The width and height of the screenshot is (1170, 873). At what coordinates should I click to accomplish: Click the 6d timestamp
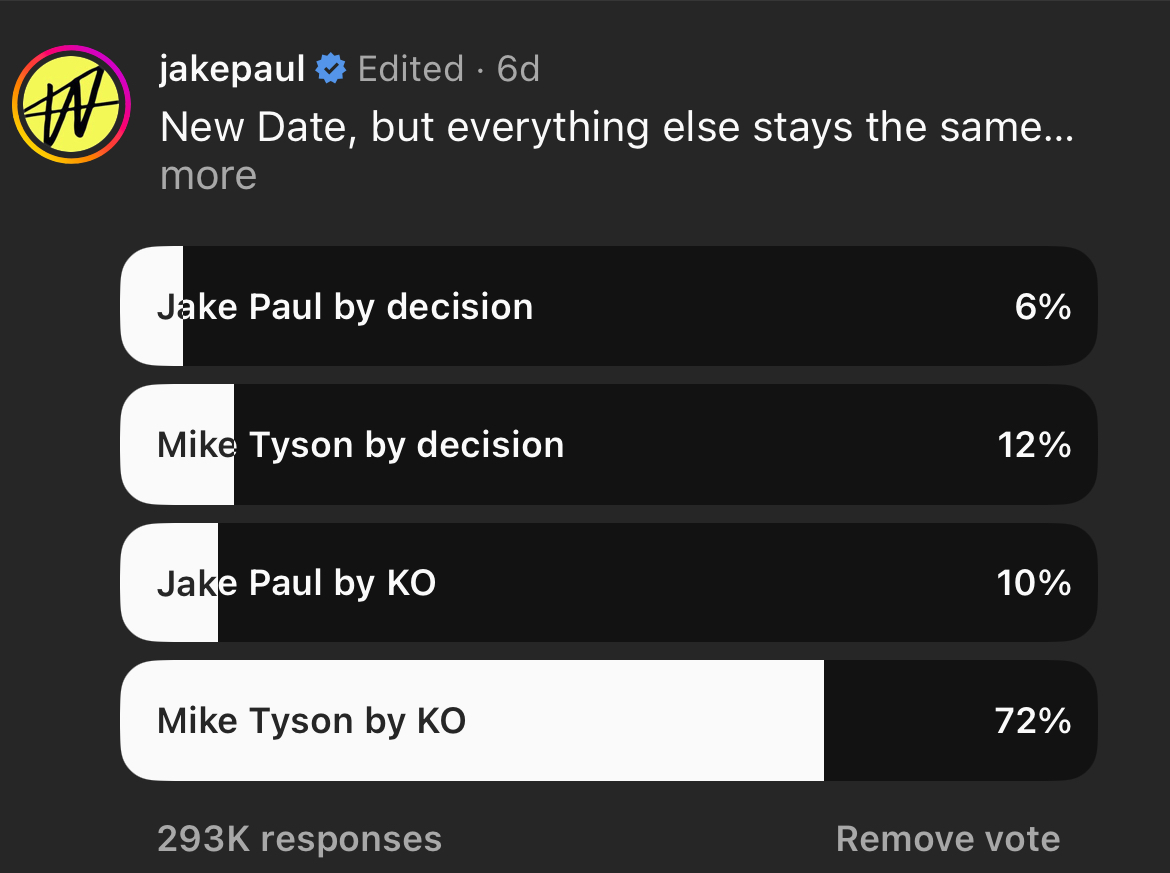tap(518, 69)
